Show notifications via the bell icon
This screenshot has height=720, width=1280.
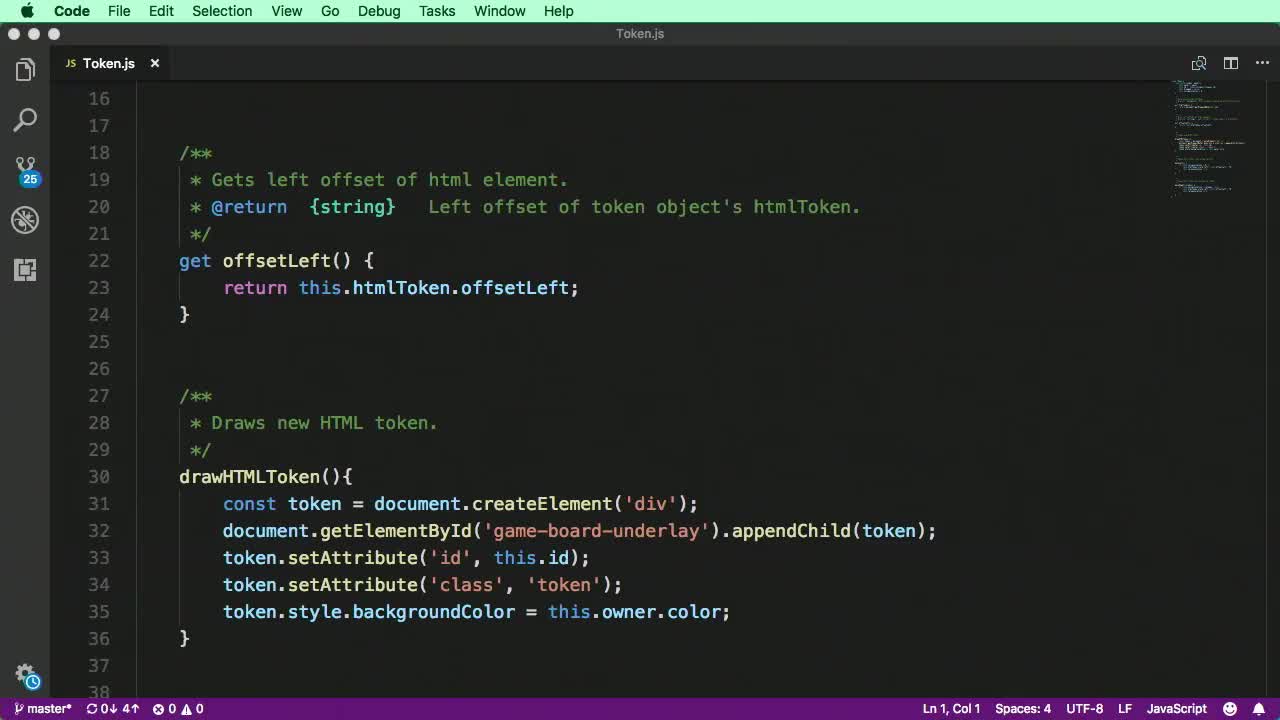[x=1259, y=709]
